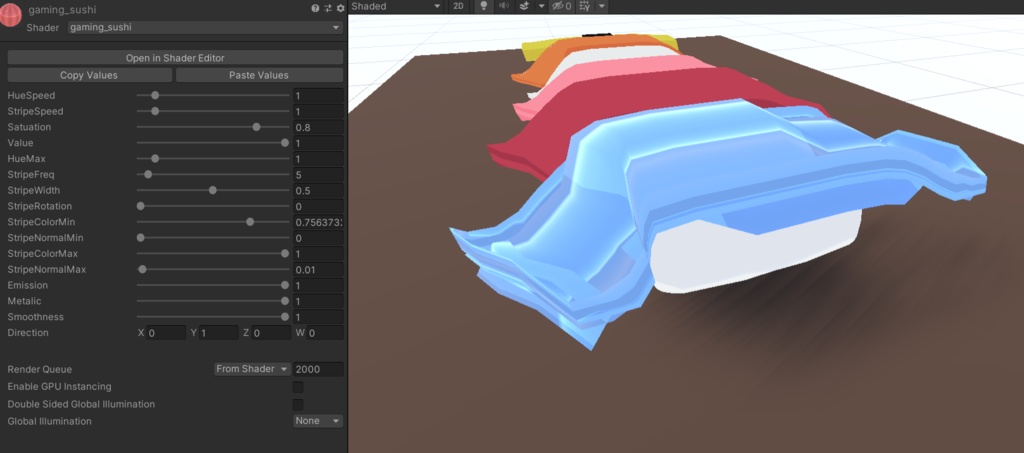Enable Double Sided Global Illumination checkbox
The image size is (1024, 453).
(298, 404)
